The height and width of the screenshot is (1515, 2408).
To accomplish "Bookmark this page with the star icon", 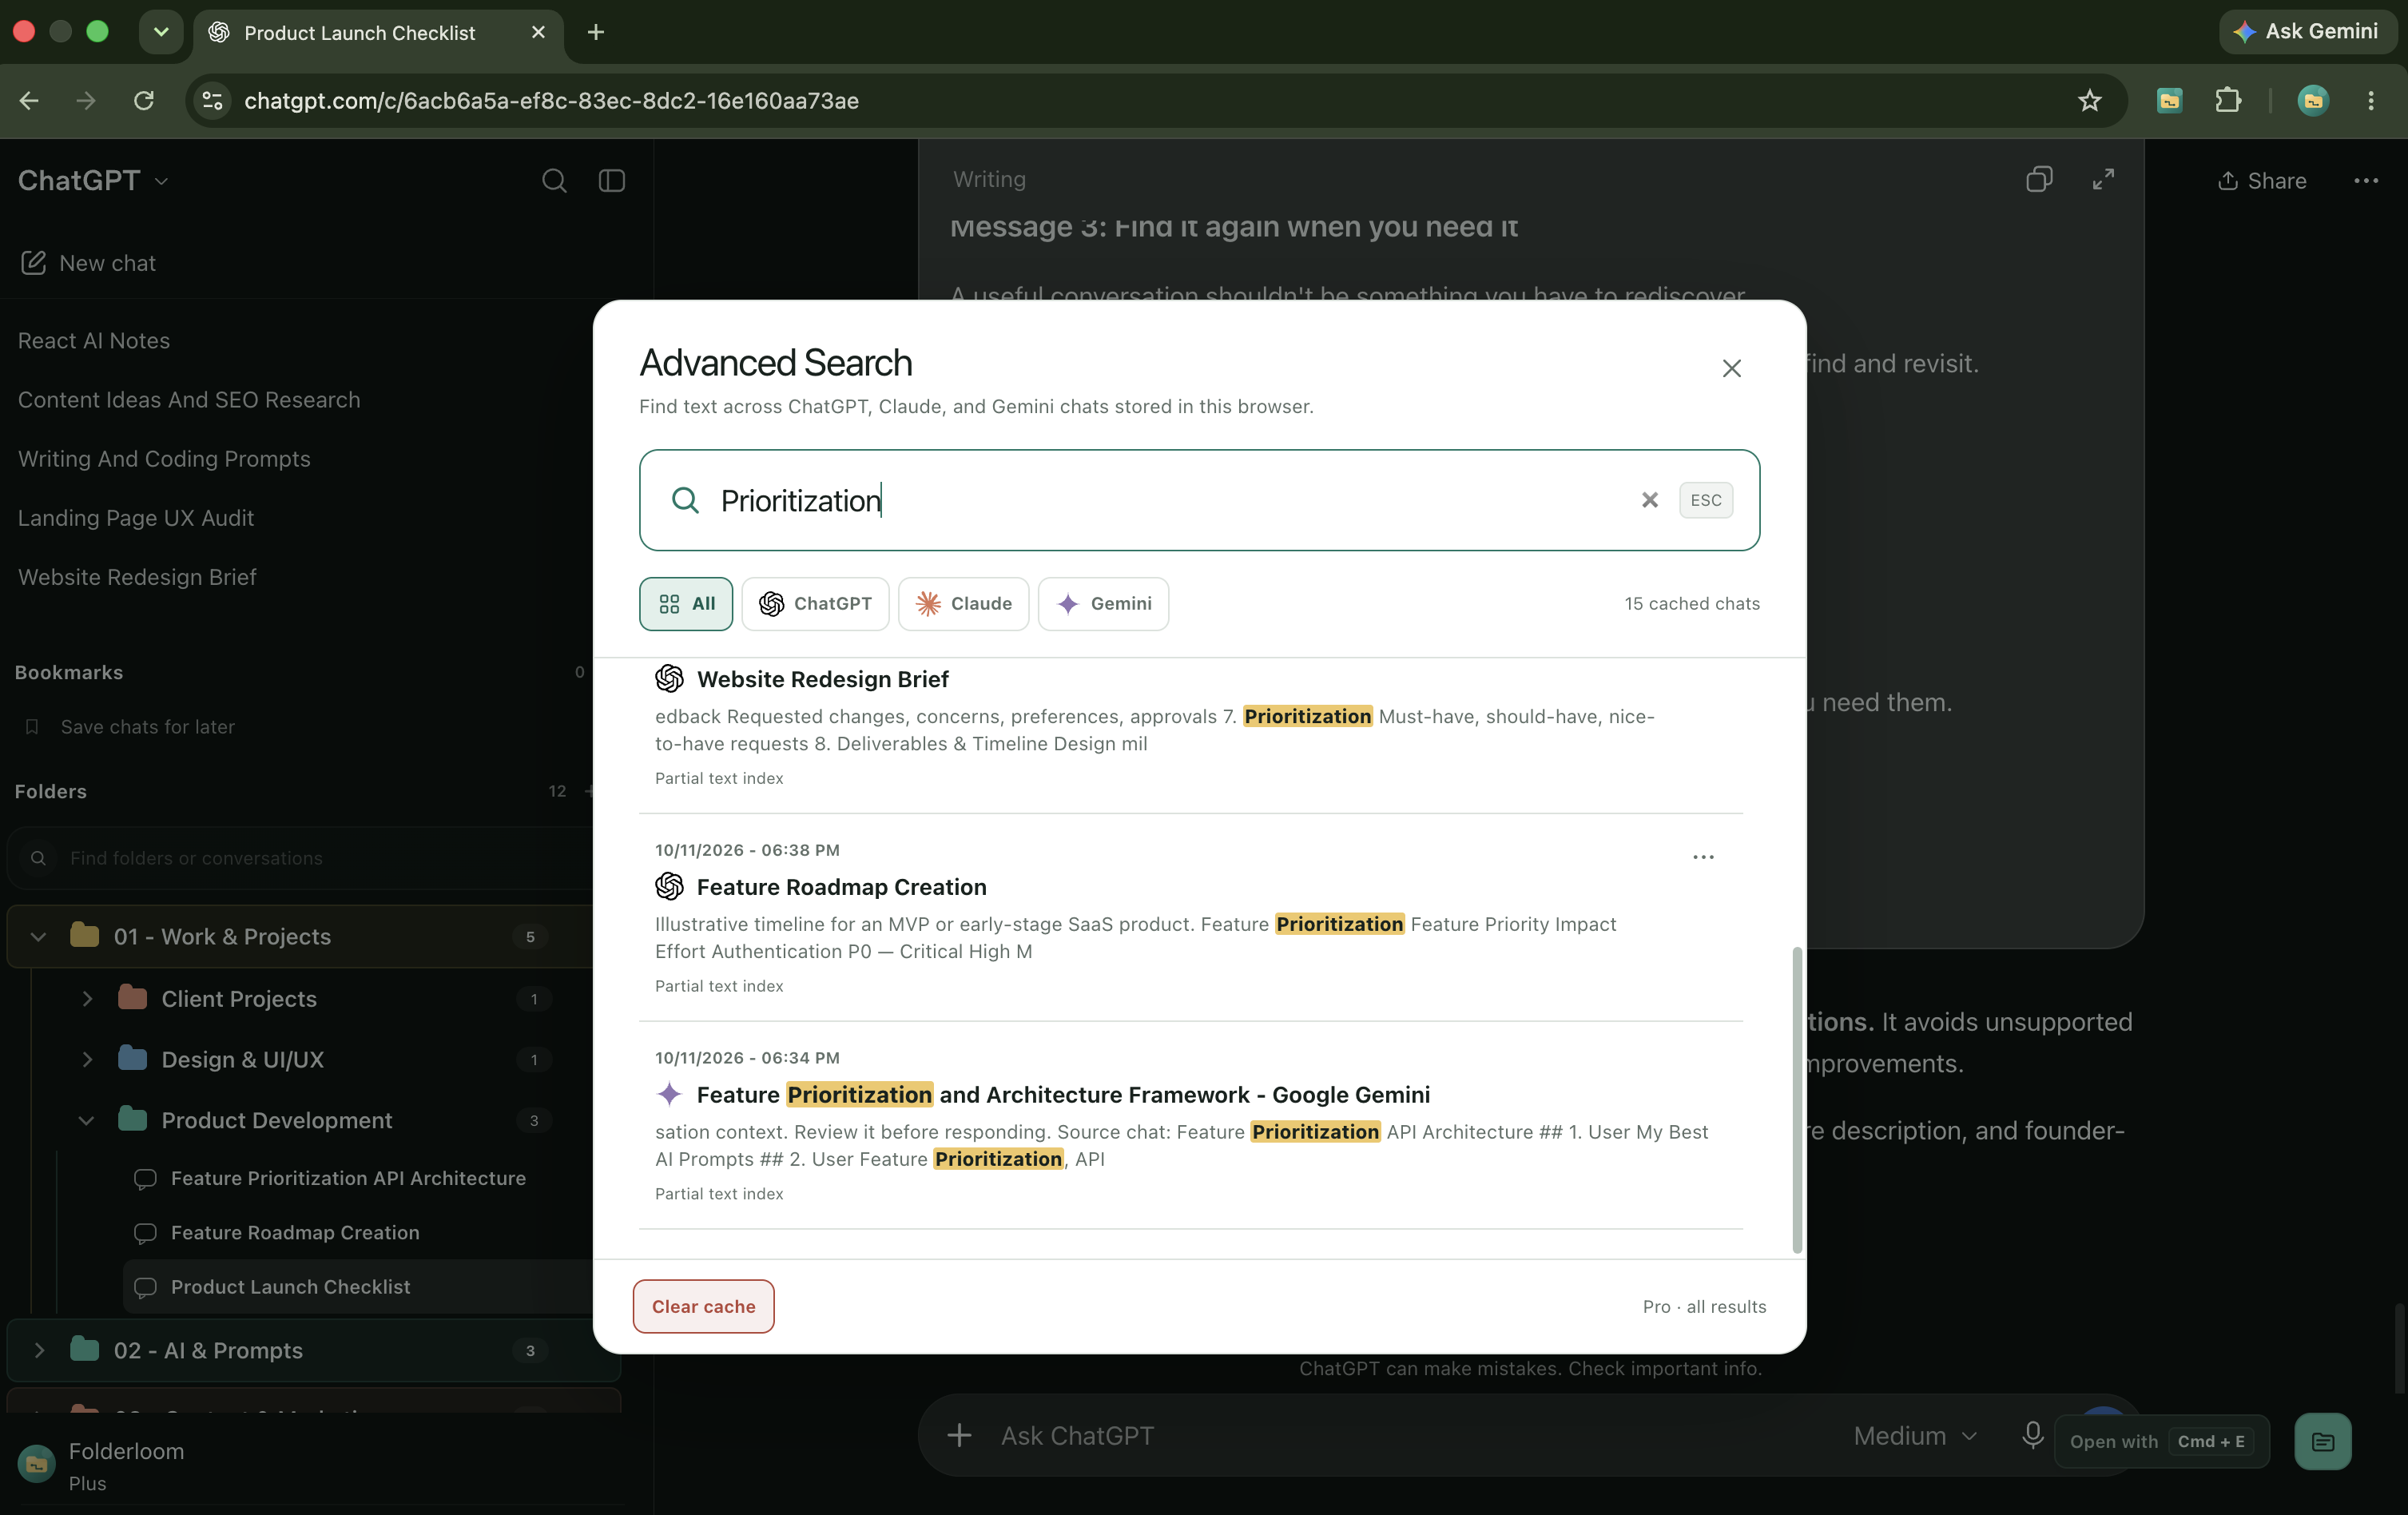I will [x=2089, y=101].
